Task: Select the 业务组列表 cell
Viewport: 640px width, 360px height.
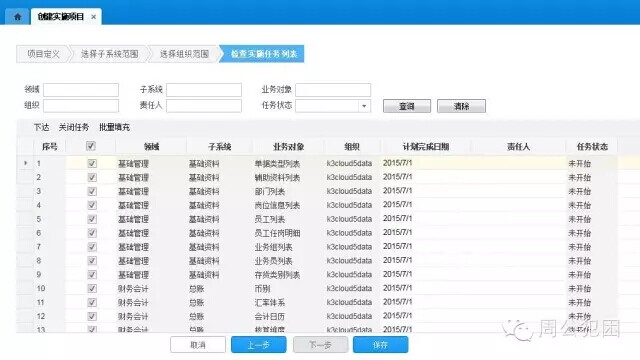Action: (273, 247)
